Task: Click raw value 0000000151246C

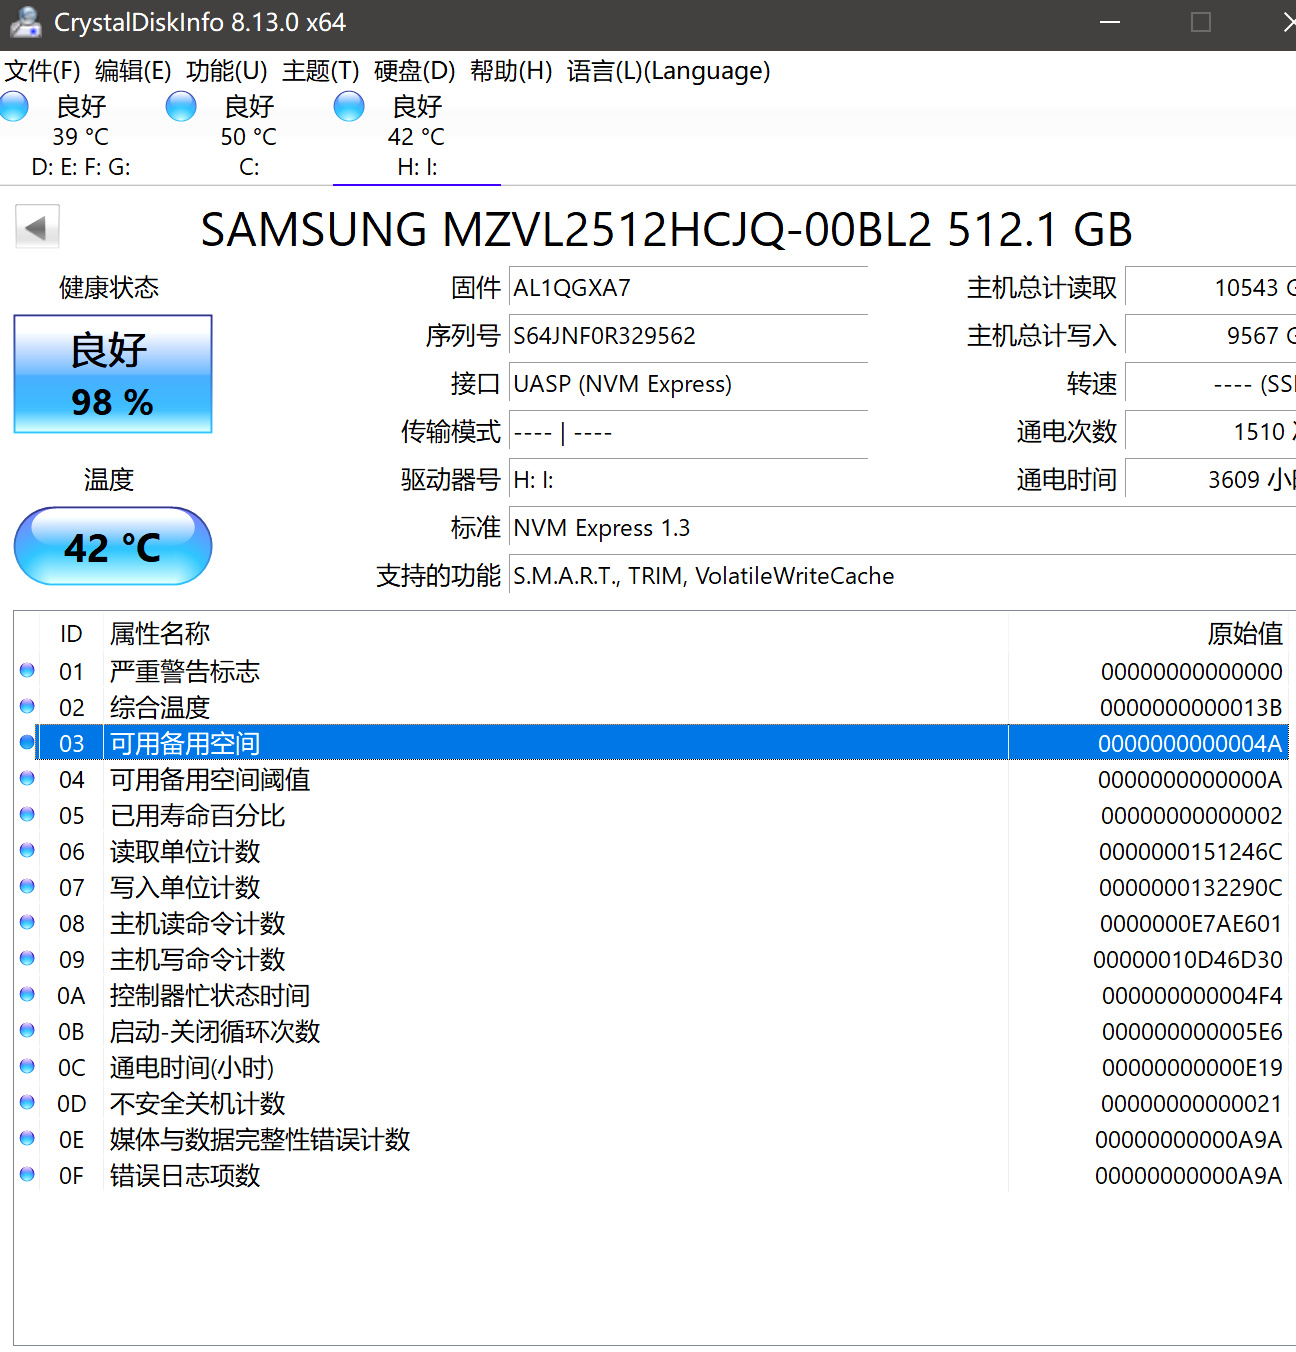Action: [x=1190, y=851]
